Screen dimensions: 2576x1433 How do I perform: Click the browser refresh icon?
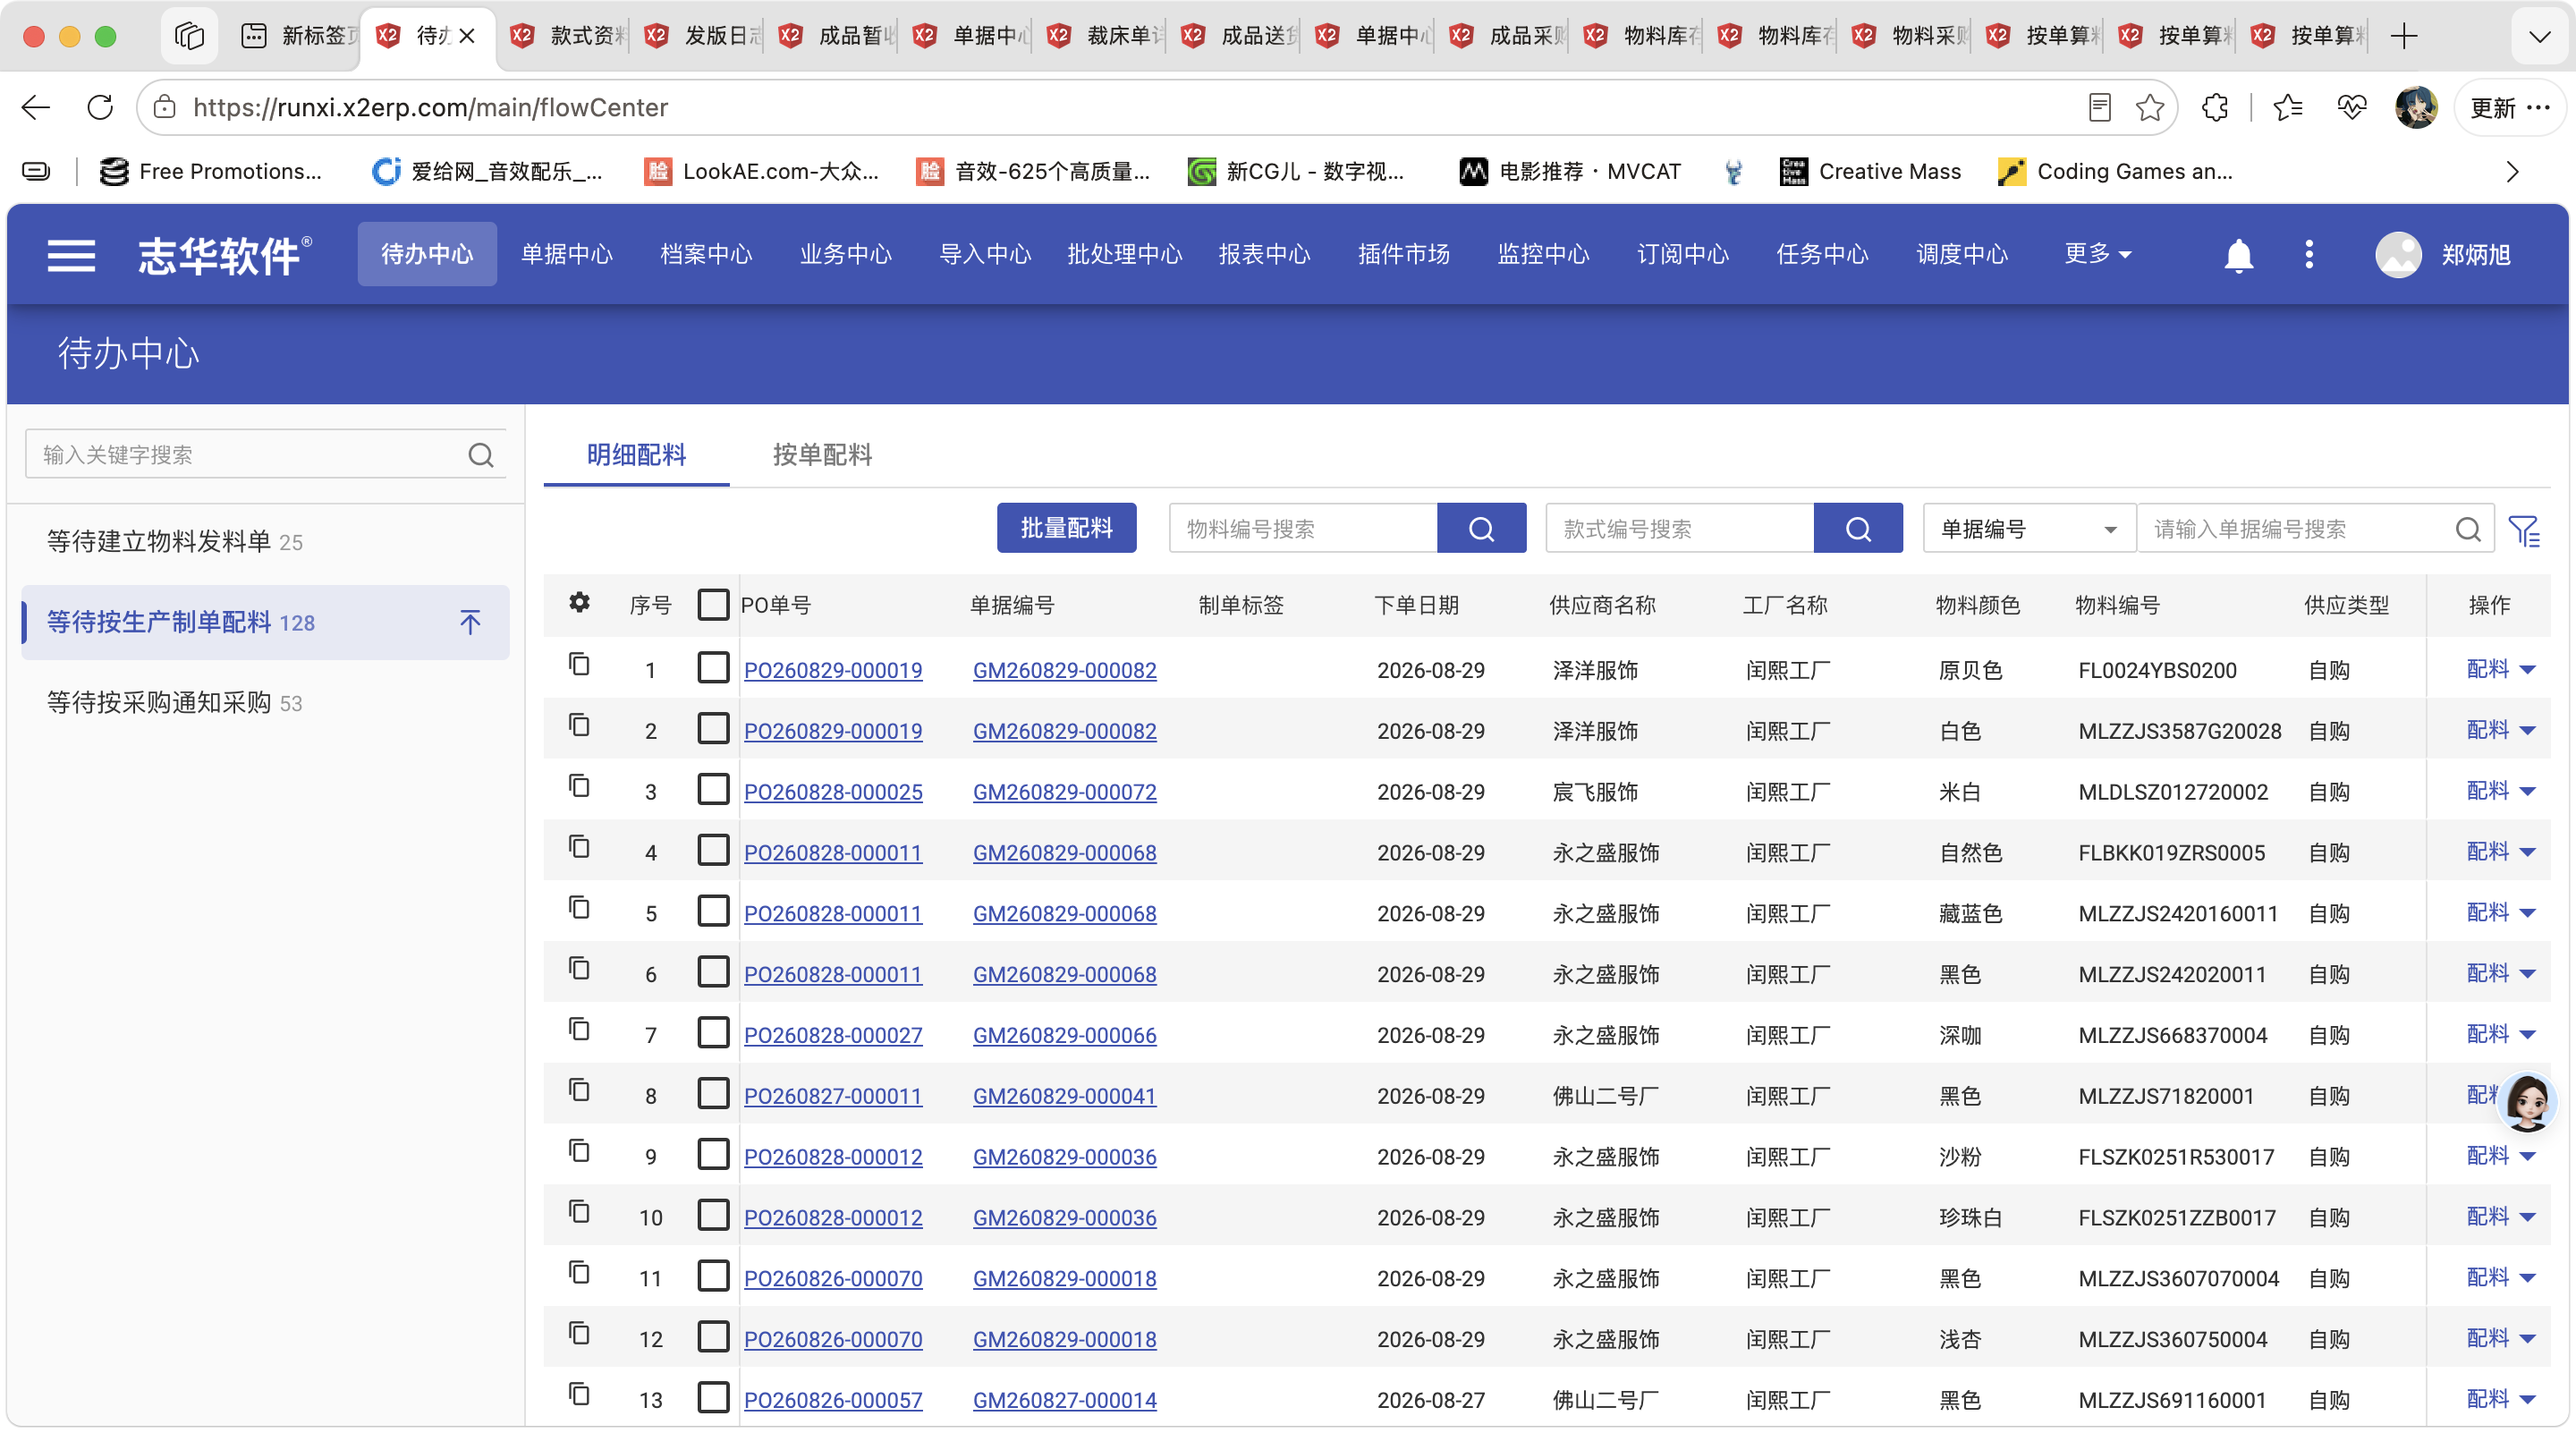tap(100, 107)
